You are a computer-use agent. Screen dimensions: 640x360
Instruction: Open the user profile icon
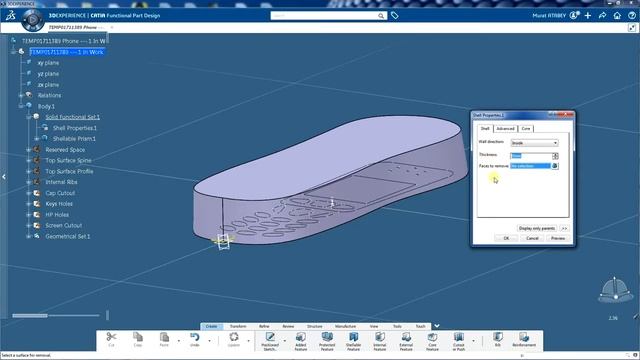(574, 16)
